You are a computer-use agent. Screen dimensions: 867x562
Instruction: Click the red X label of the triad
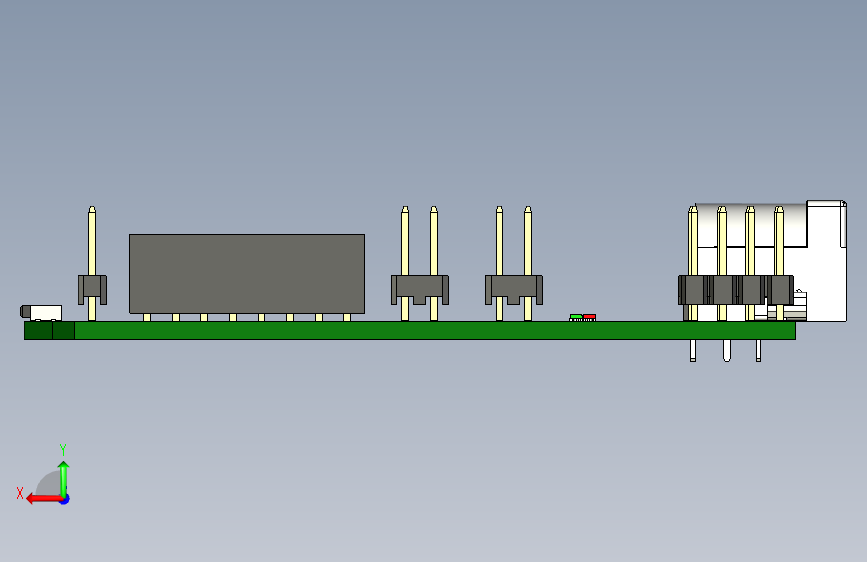click(x=20, y=493)
